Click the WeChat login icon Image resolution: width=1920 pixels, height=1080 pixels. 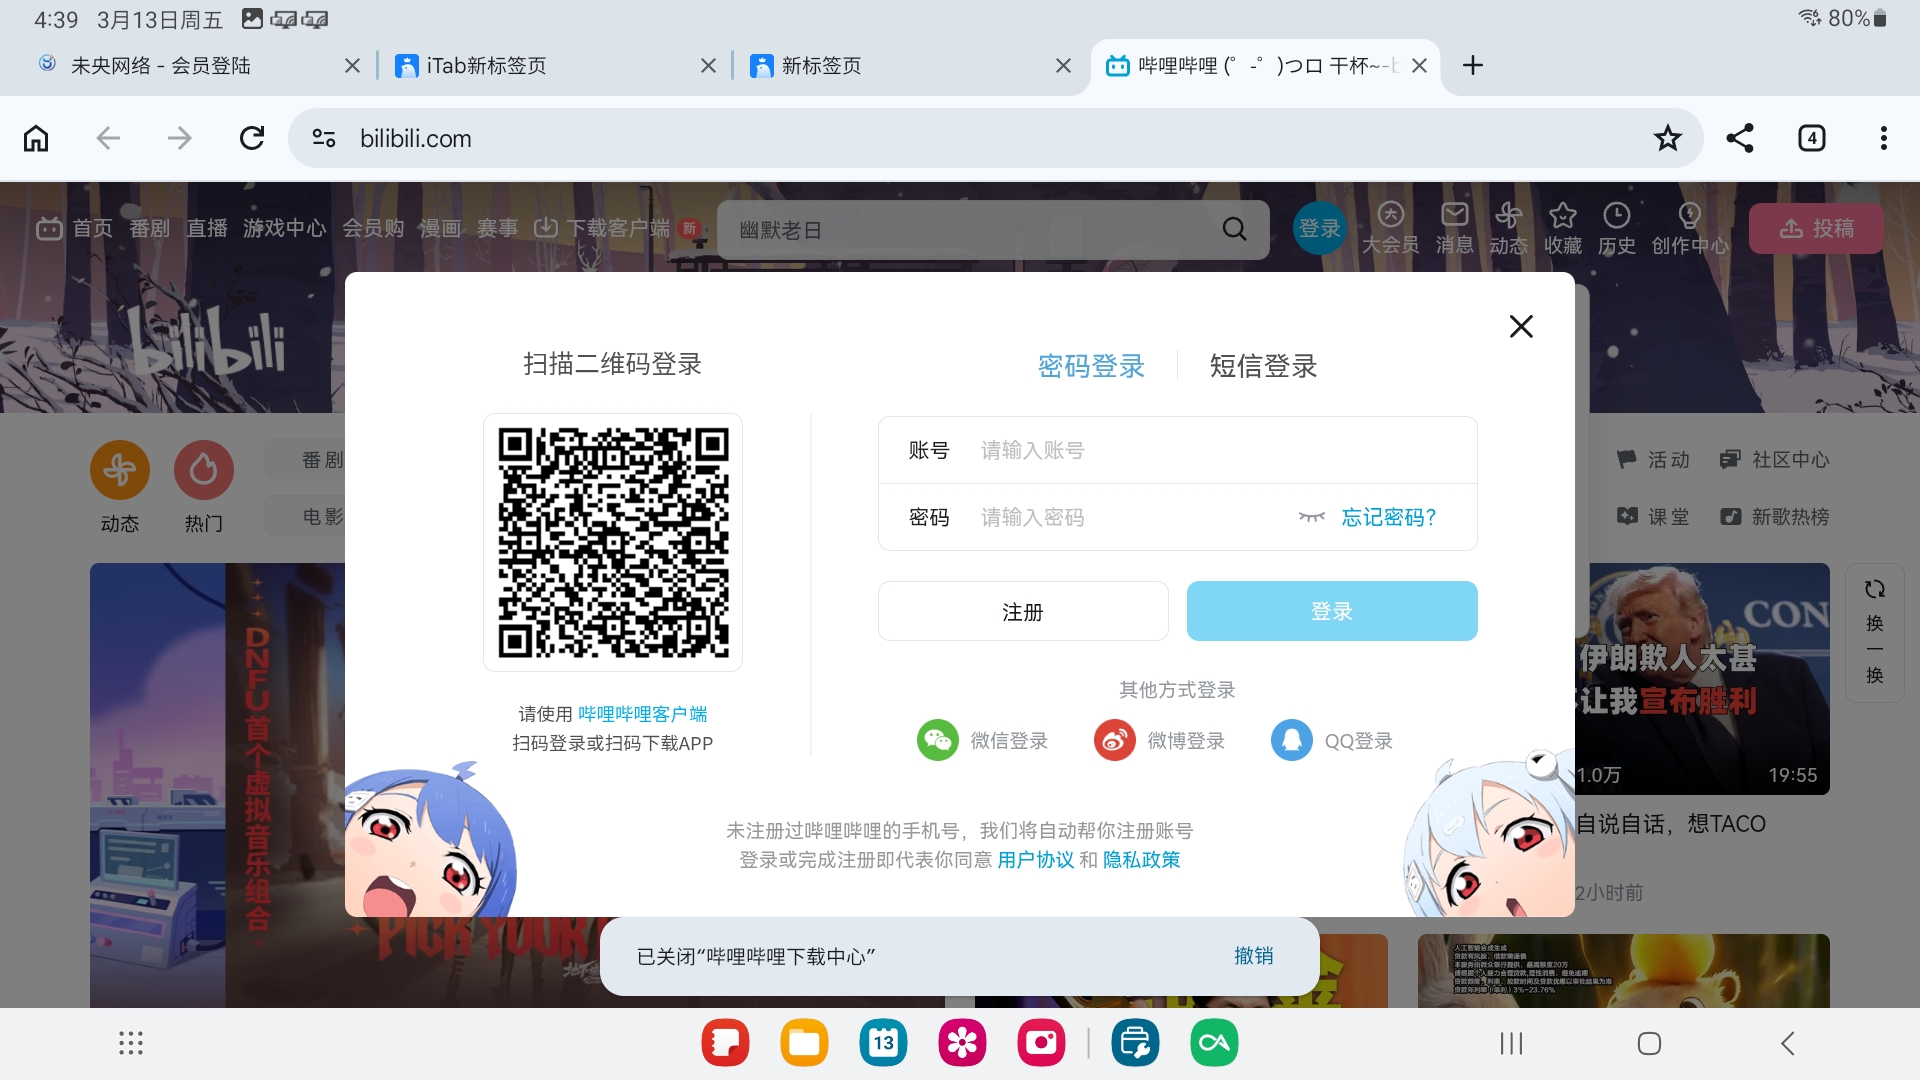(937, 741)
